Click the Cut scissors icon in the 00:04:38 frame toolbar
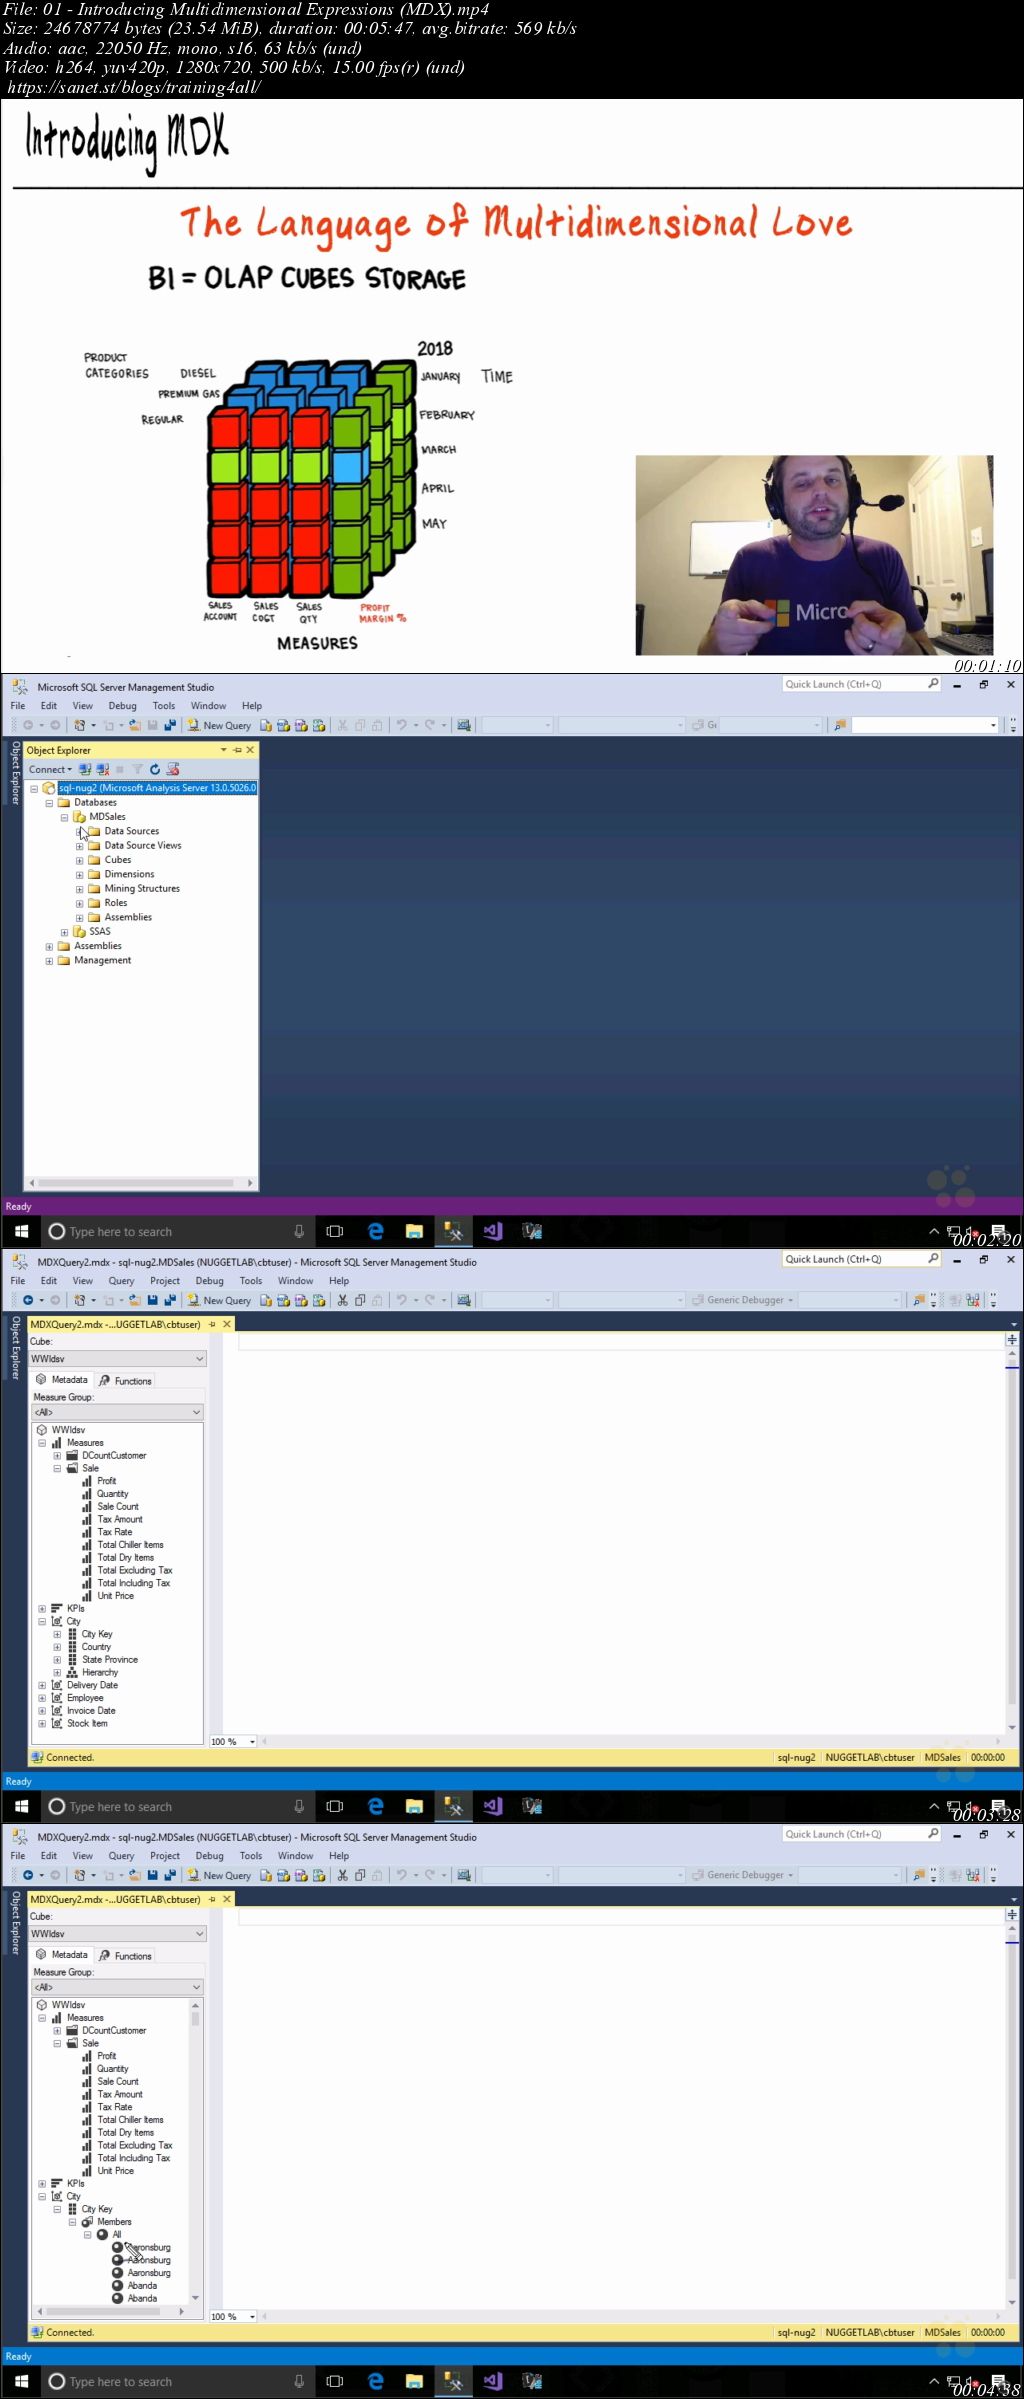The height and width of the screenshot is (2399, 1024). click(x=343, y=1875)
